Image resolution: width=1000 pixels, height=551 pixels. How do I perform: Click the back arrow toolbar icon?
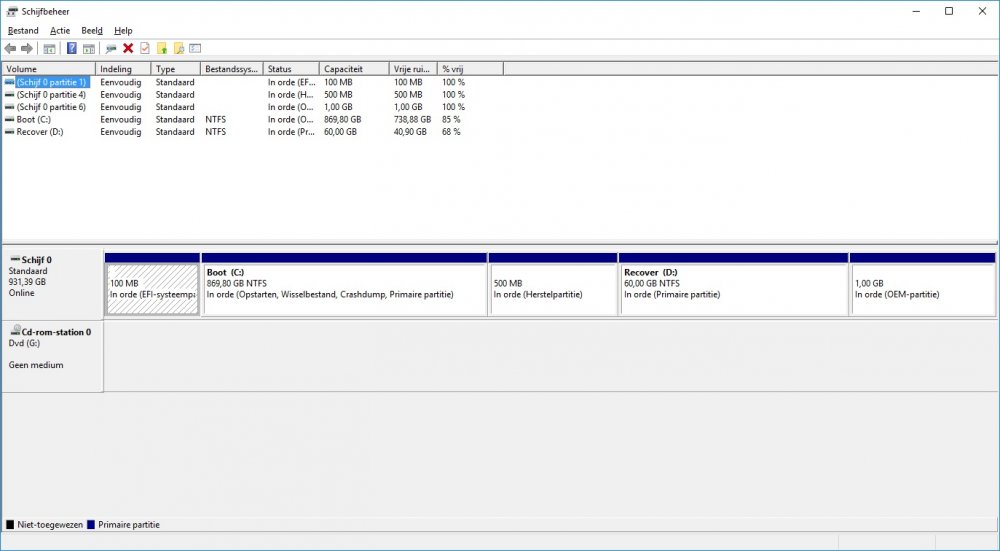pos(10,48)
